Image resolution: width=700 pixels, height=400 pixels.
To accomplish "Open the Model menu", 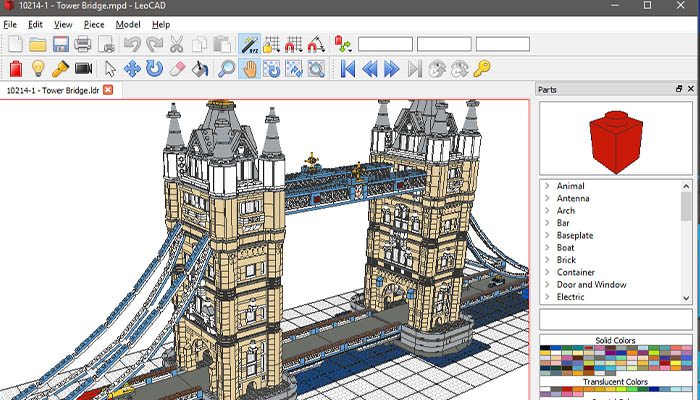I will coord(128,24).
